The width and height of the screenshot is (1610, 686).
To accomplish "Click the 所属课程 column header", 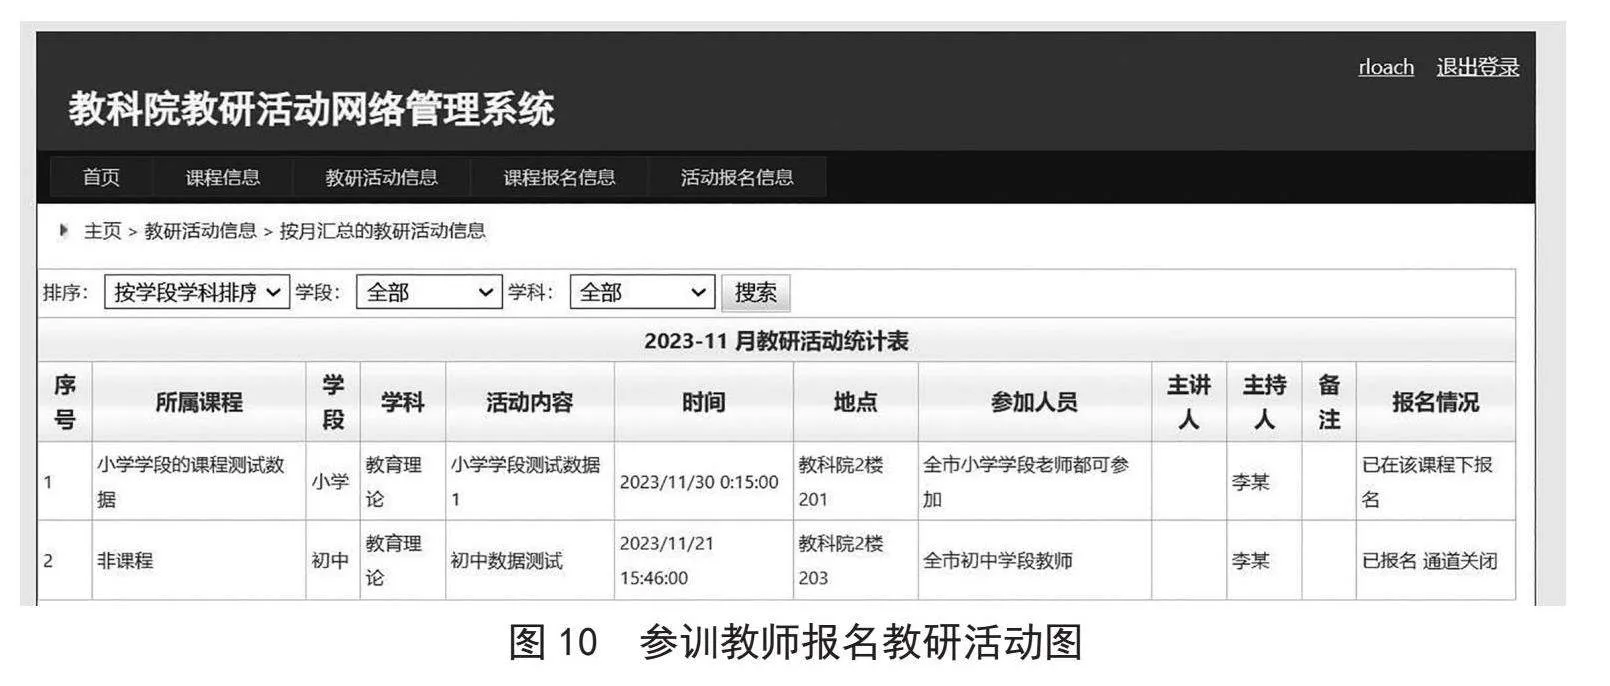I will 199,402.
